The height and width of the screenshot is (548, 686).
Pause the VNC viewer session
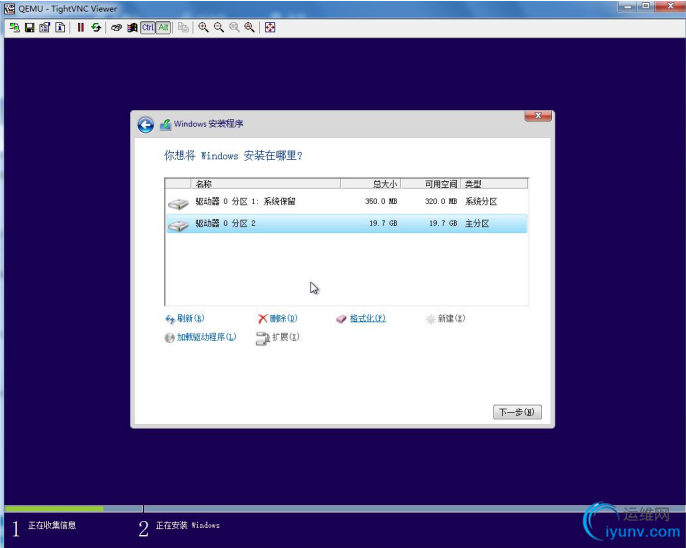point(80,28)
